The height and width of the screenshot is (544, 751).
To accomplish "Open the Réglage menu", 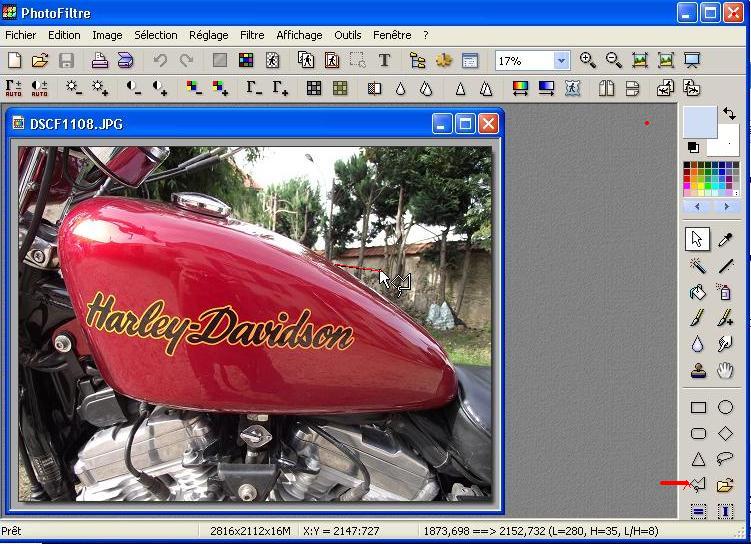I will coord(208,35).
